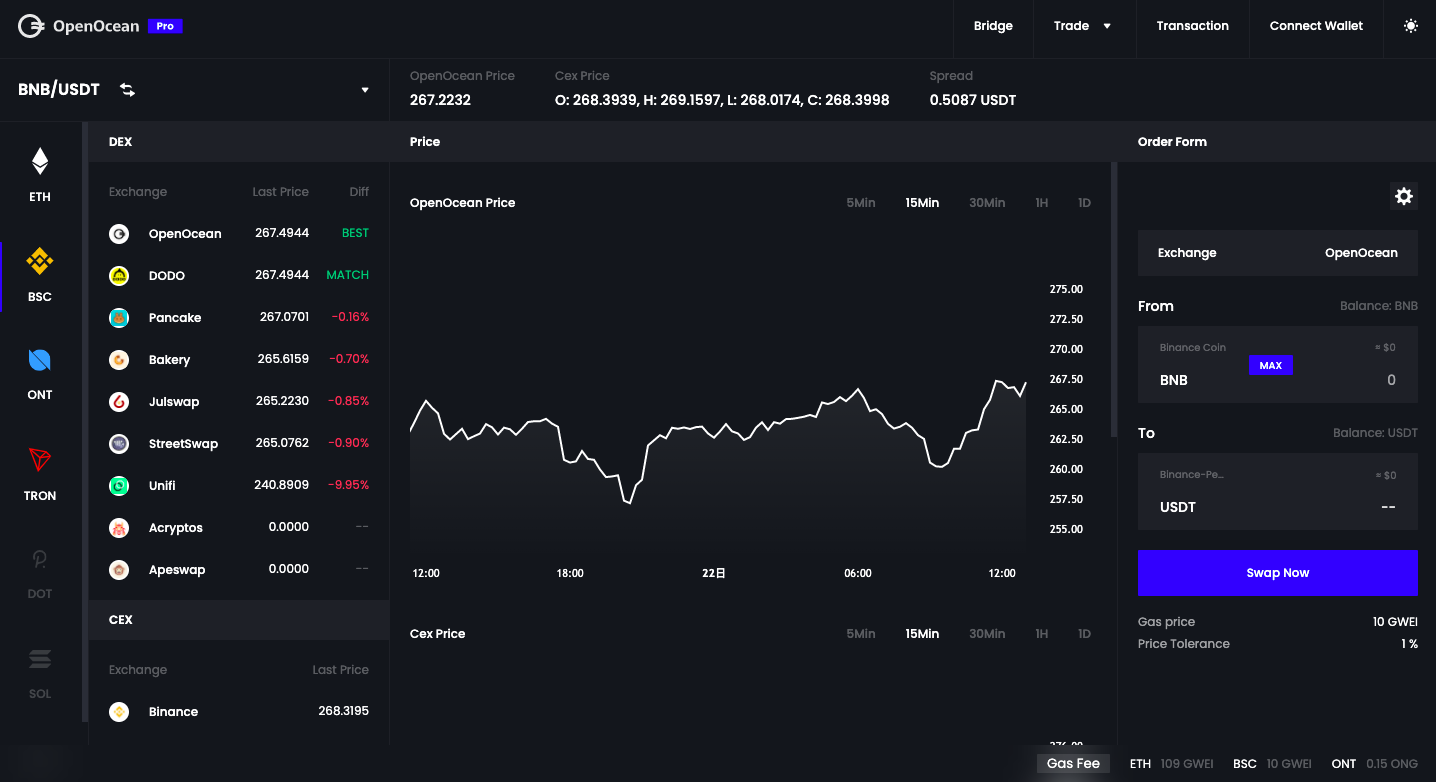
Task: Click Bakery last price 265.6159
Action: click(282, 359)
